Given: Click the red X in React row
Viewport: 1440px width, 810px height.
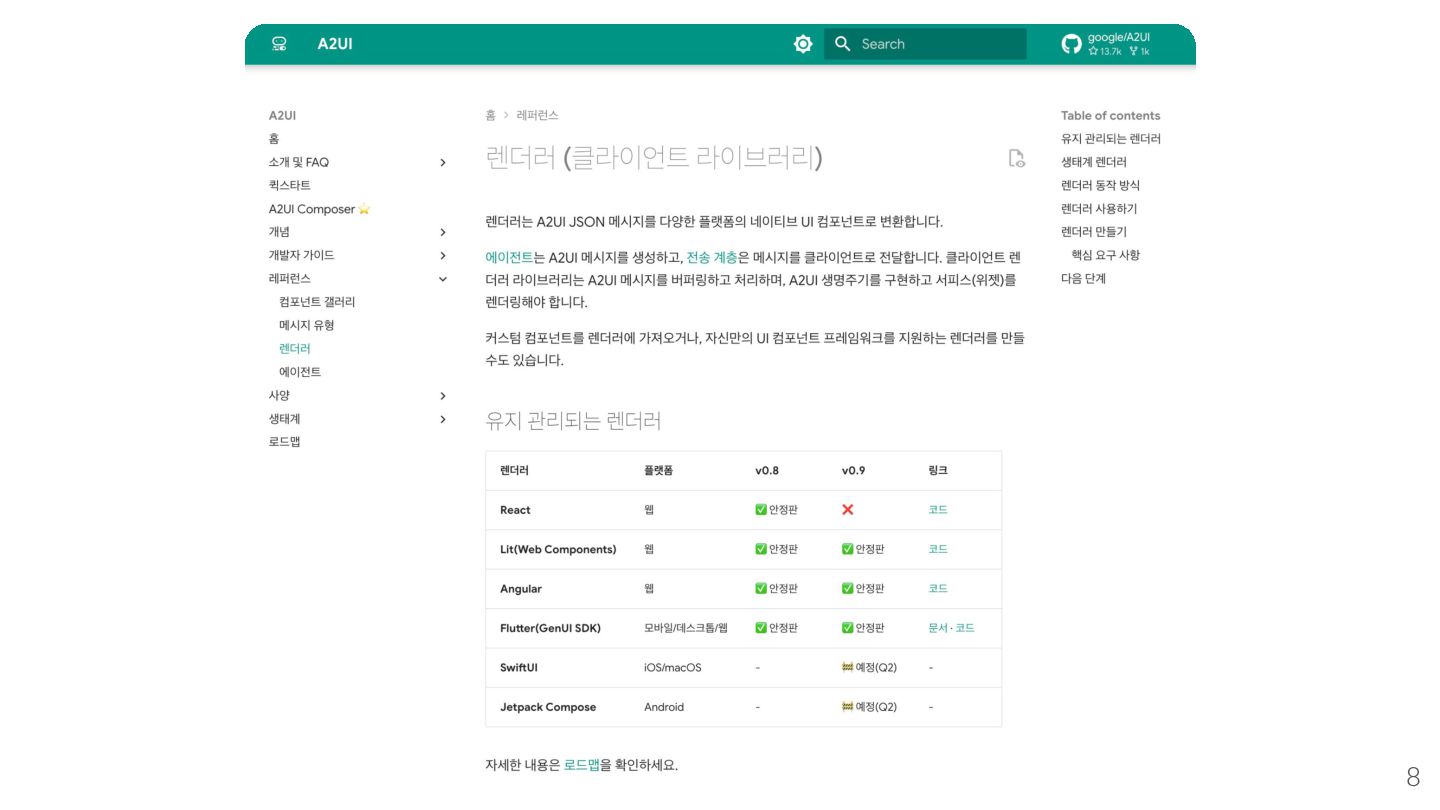Looking at the screenshot, I should coord(848,510).
